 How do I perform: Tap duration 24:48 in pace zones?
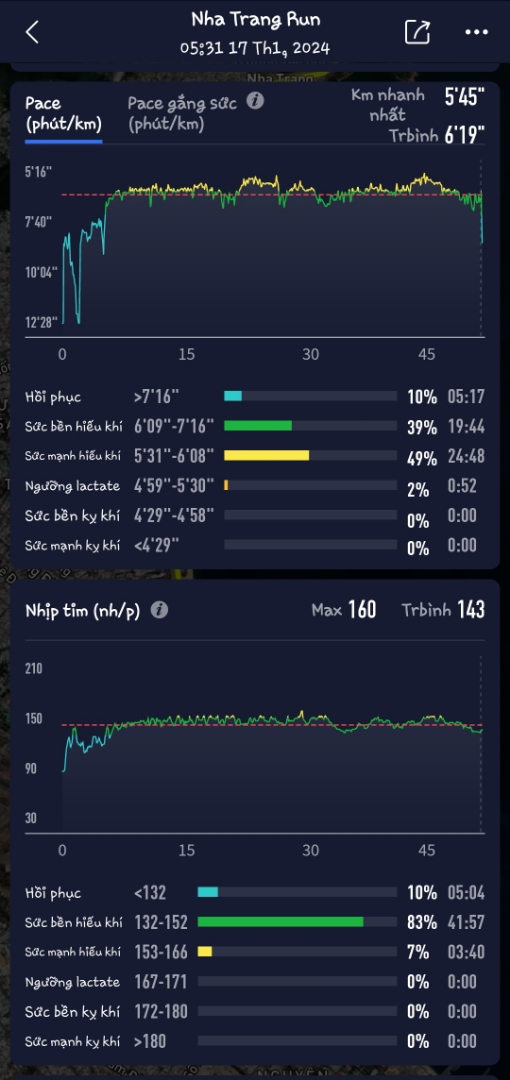click(x=466, y=456)
